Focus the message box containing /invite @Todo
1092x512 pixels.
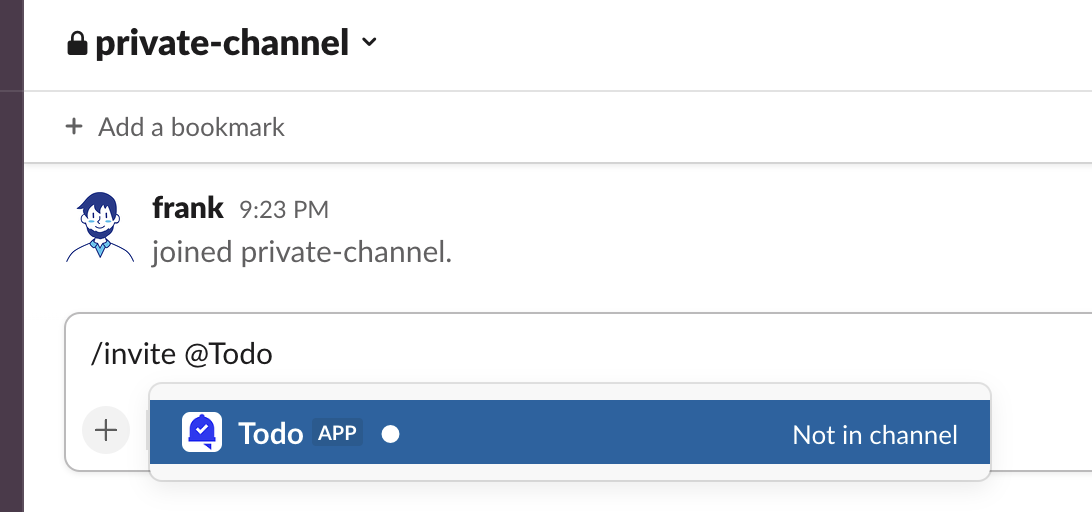pos(600,354)
